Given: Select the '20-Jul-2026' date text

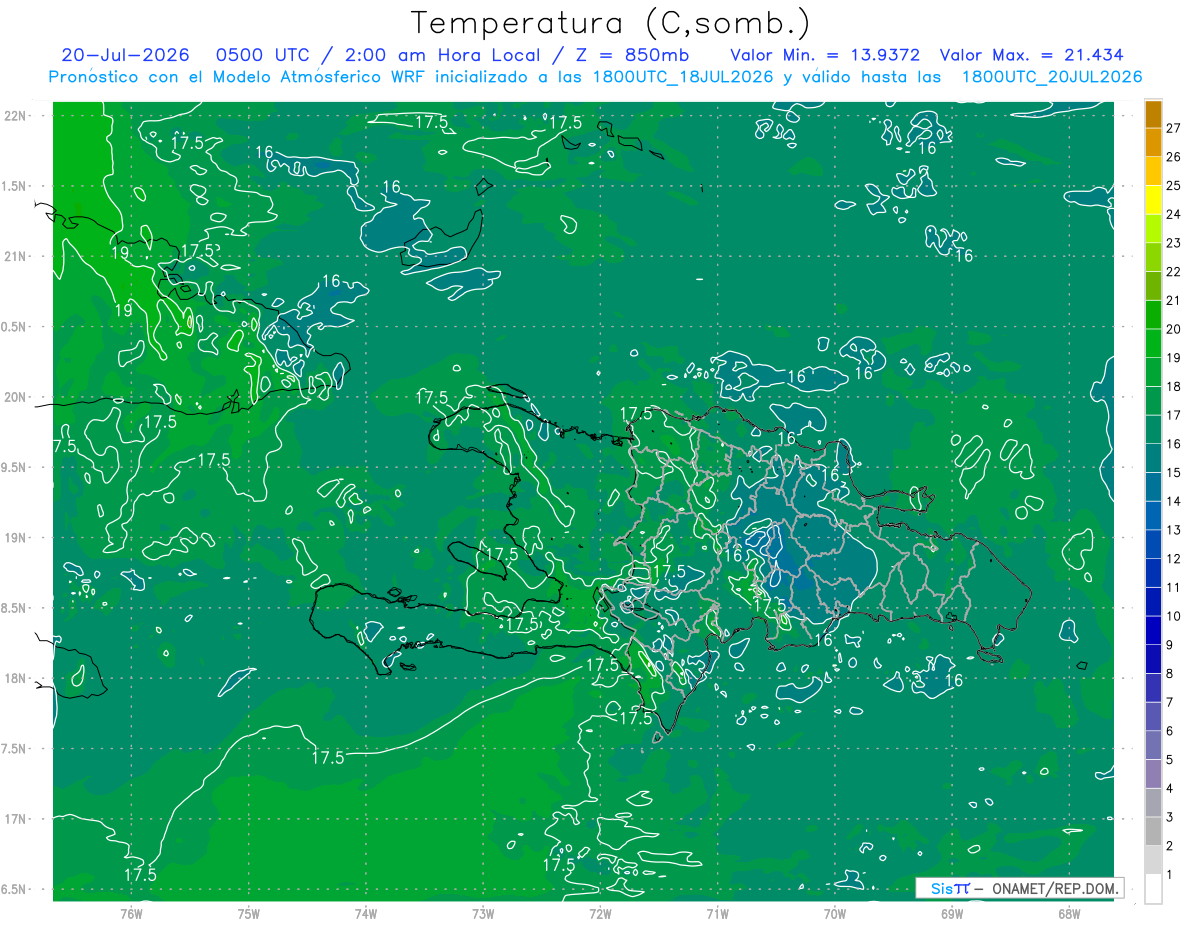Looking at the screenshot, I should tap(125, 55).
